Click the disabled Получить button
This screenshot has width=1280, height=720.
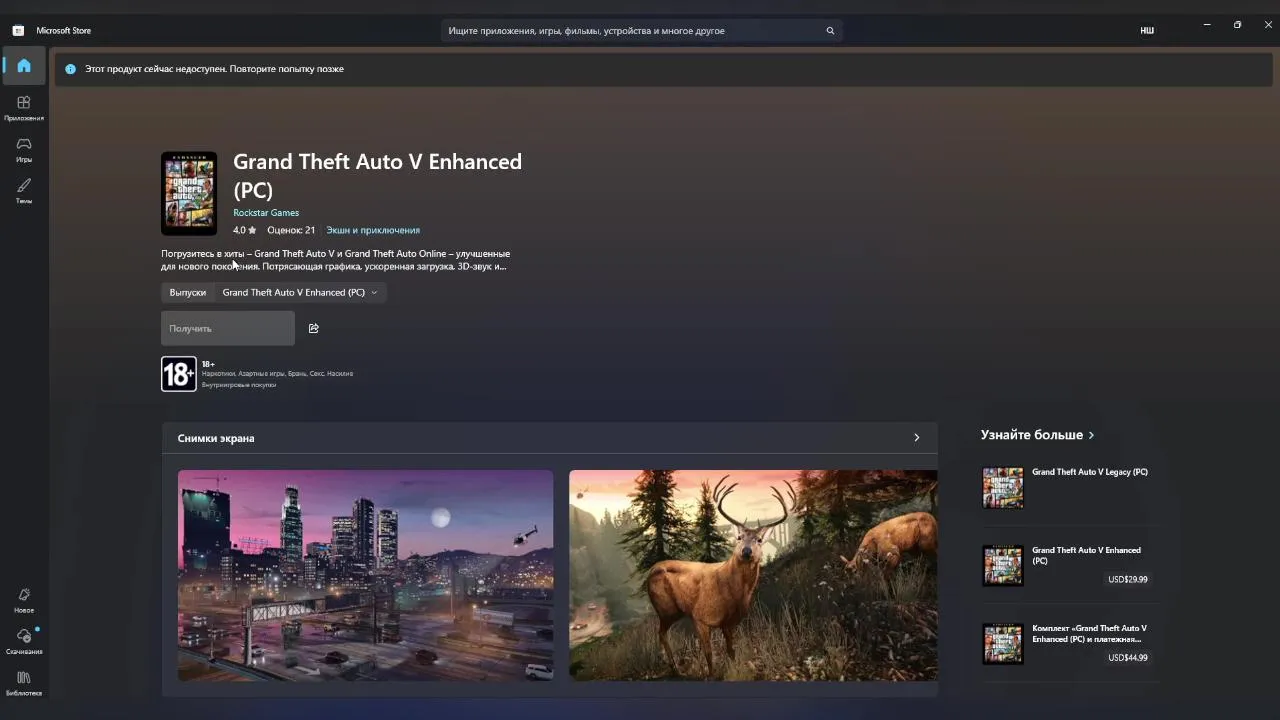coord(228,328)
